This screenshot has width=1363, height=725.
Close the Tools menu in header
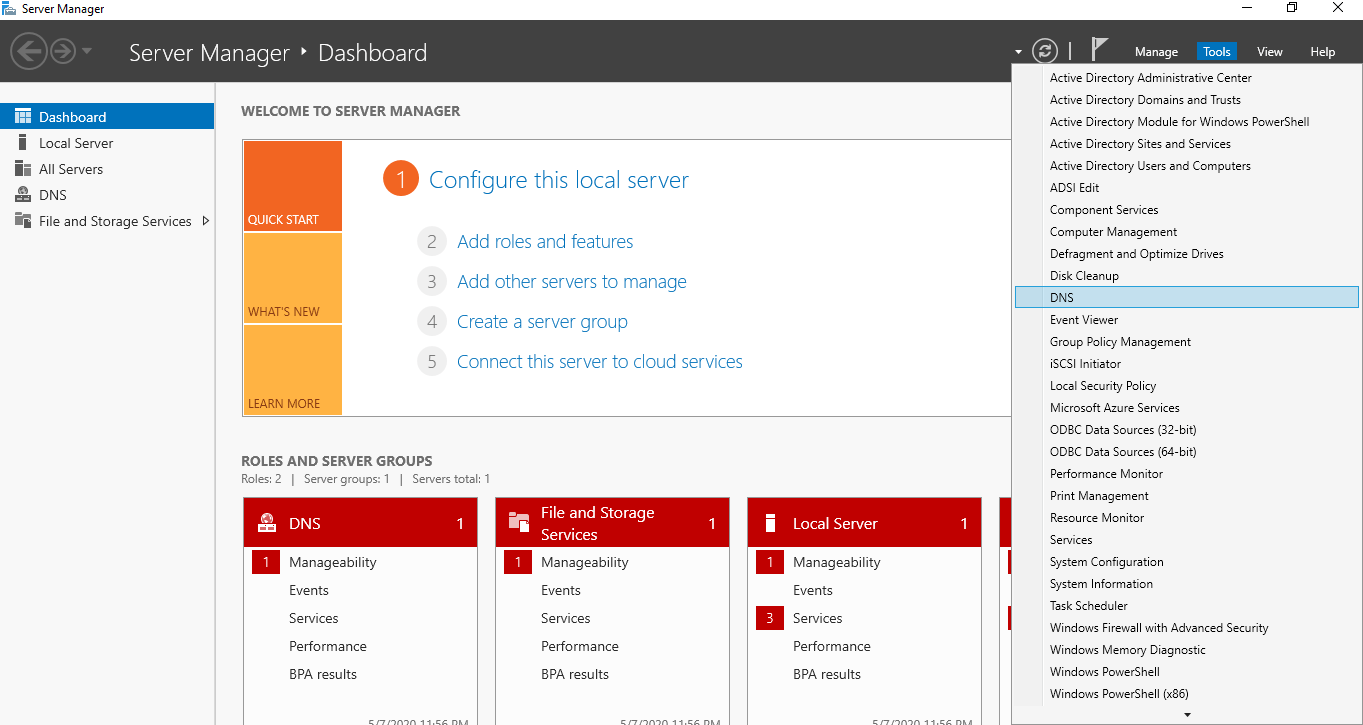coord(1217,52)
